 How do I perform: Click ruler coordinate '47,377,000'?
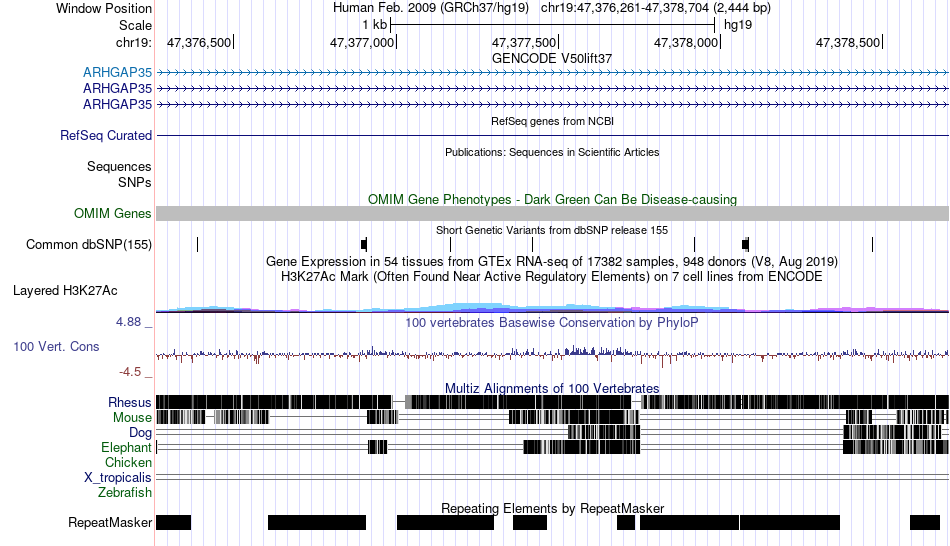coord(362,42)
